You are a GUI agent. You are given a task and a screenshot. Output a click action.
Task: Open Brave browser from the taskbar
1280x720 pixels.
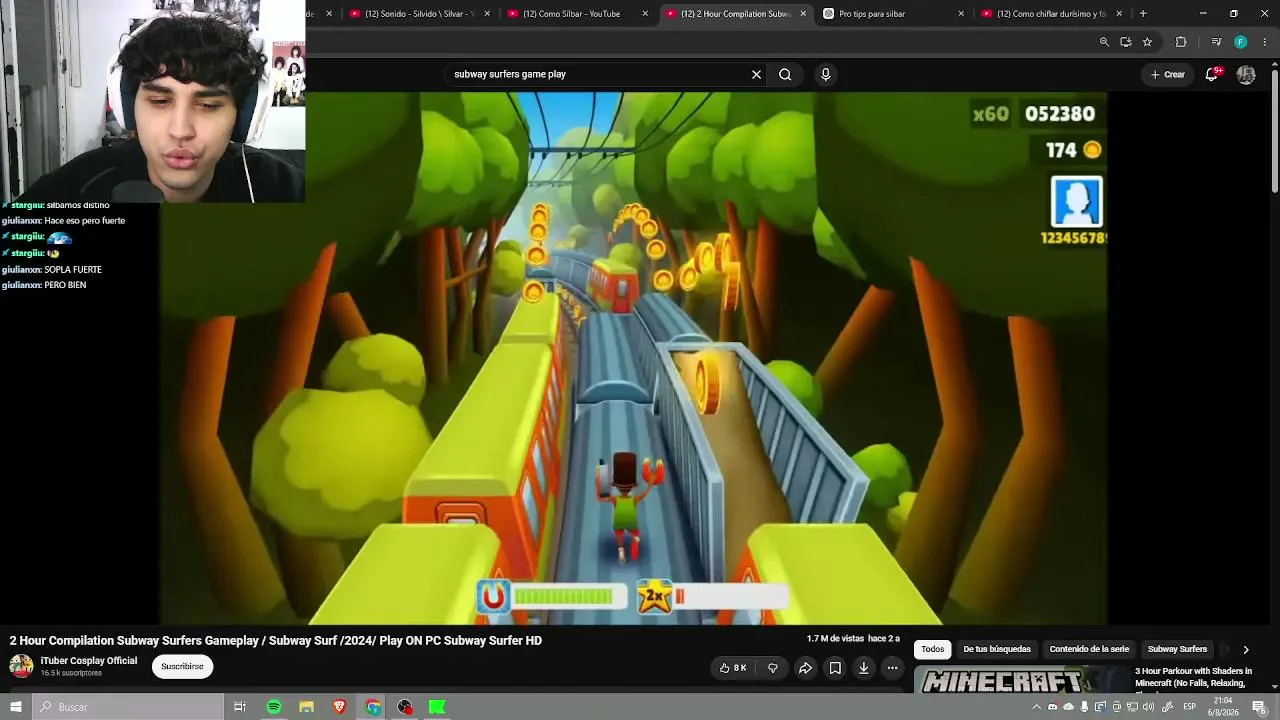(x=340, y=707)
